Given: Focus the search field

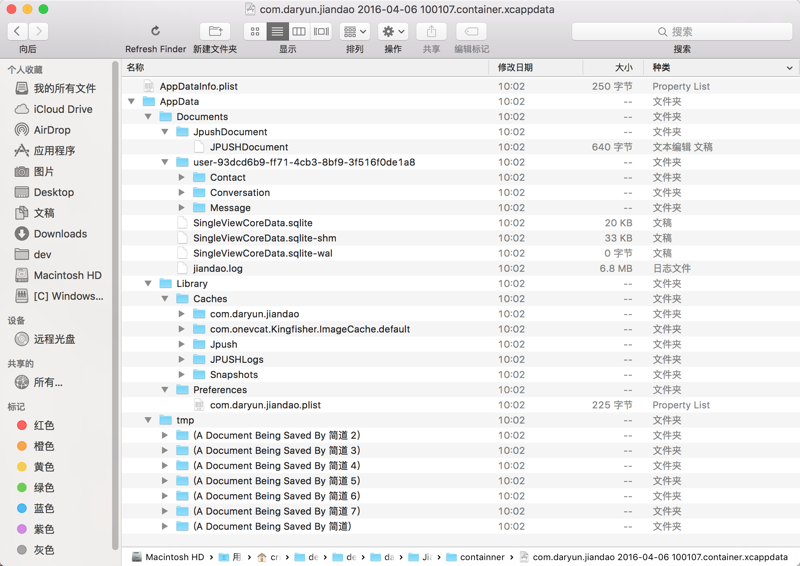Looking at the screenshot, I should [682, 32].
